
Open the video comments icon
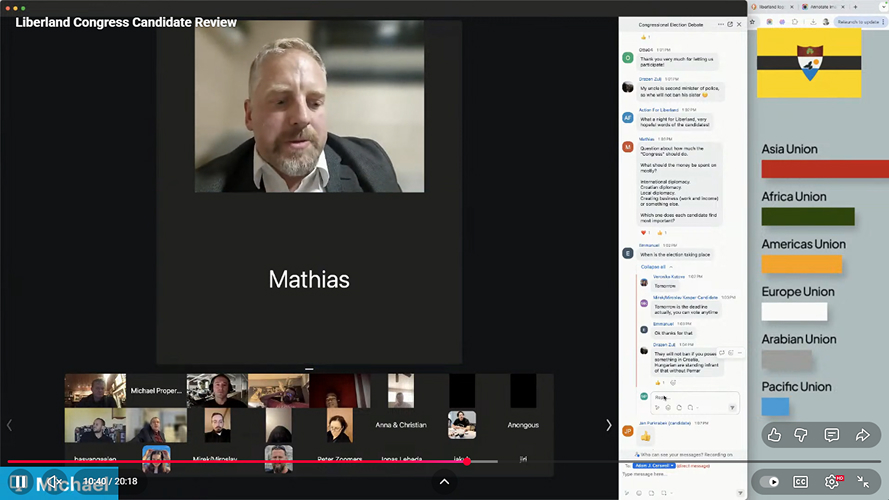(x=832, y=435)
